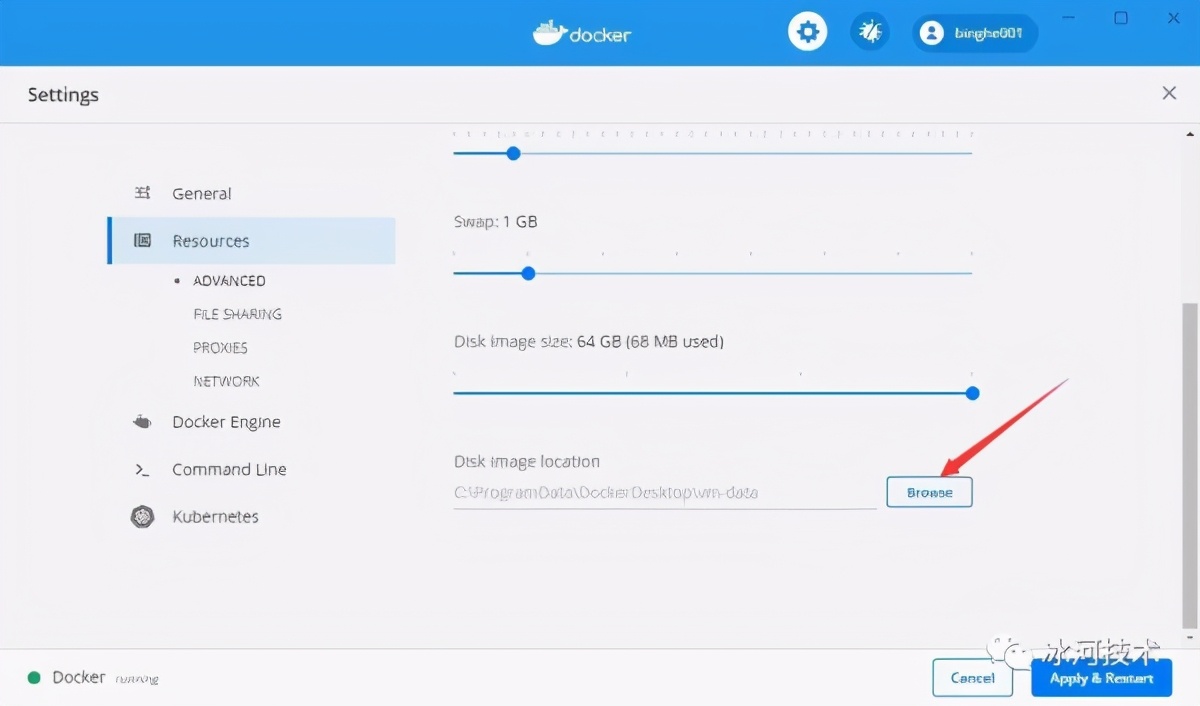The height and width of the screenshot is (706, 1200).
Task: Click the Kubernetes wheel icon
Action: [x=142, y=516]
